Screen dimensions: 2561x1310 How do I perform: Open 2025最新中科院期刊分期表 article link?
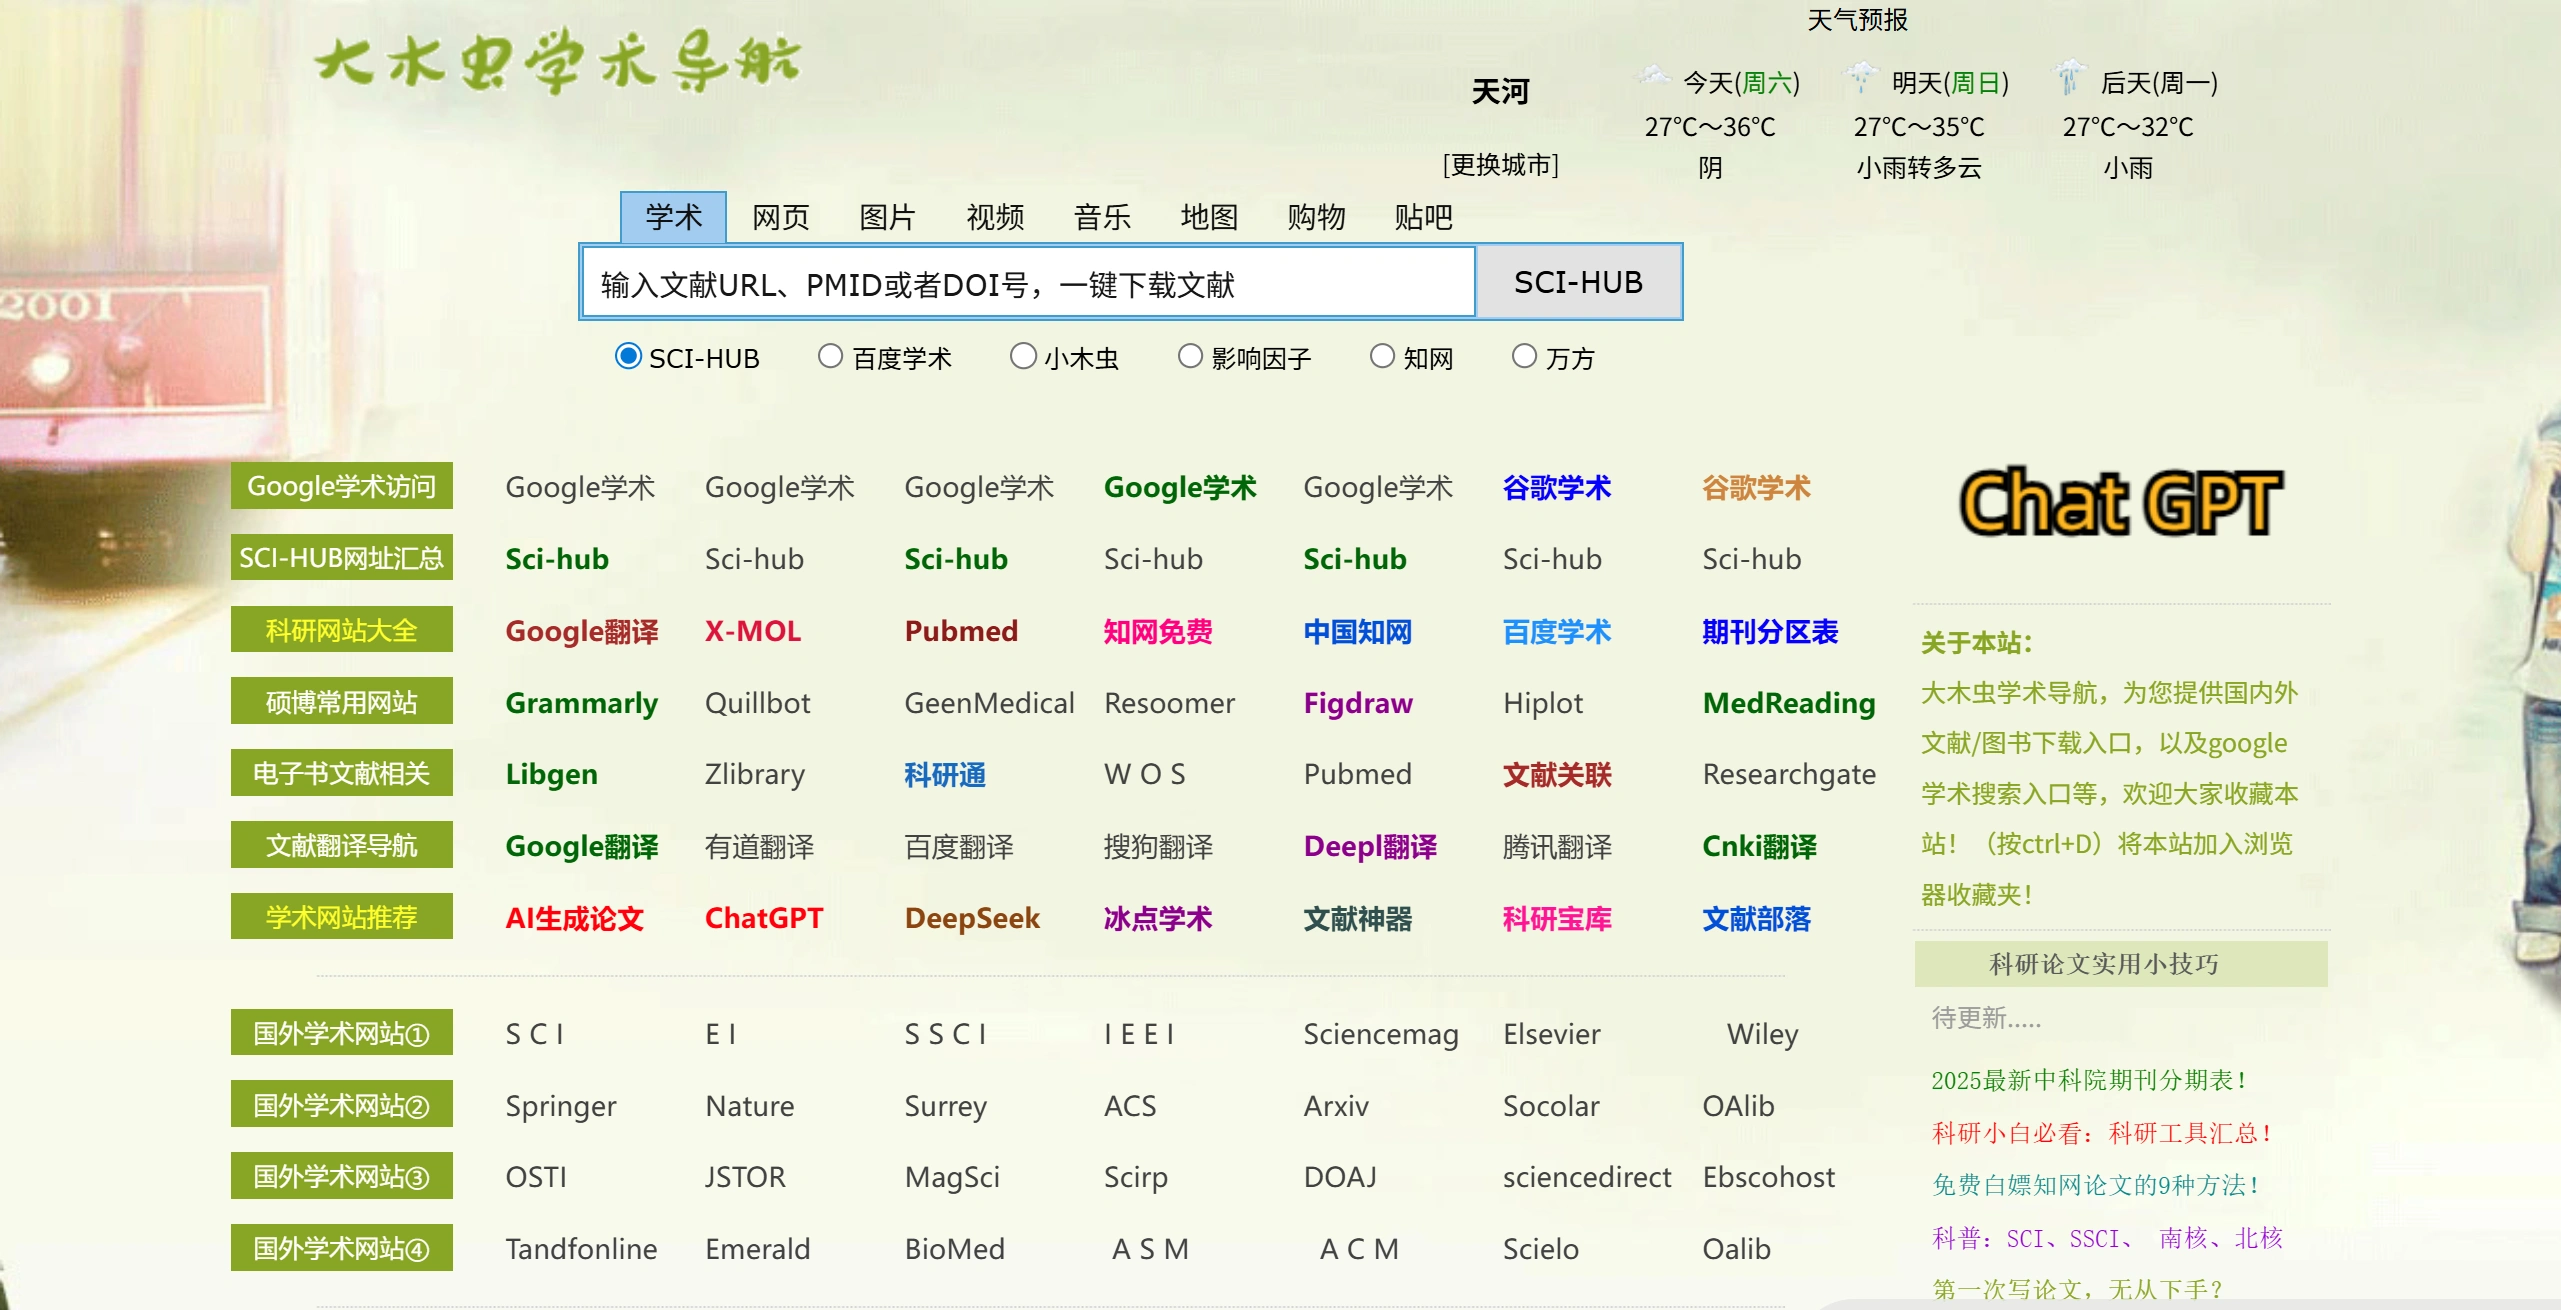(2089, 1080)
